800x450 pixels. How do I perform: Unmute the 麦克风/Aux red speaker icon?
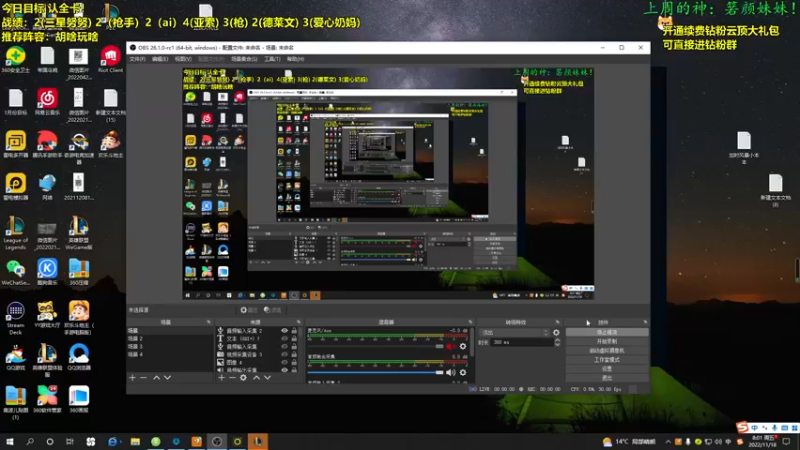point(451,346)
